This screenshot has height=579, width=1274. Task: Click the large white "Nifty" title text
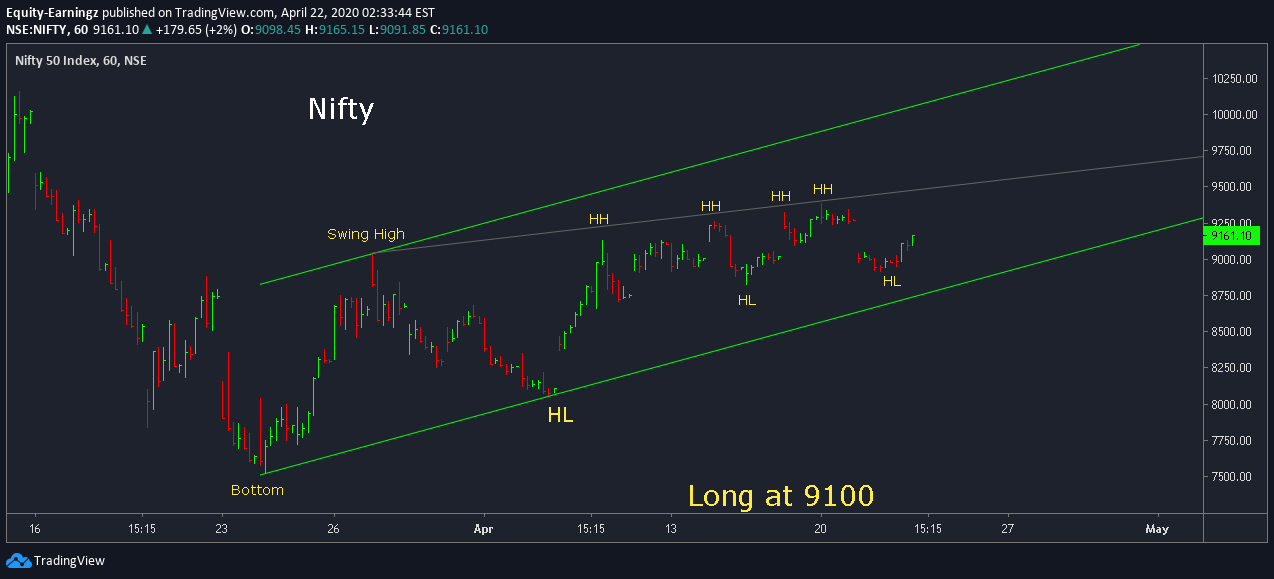click(x=340, y=108)
